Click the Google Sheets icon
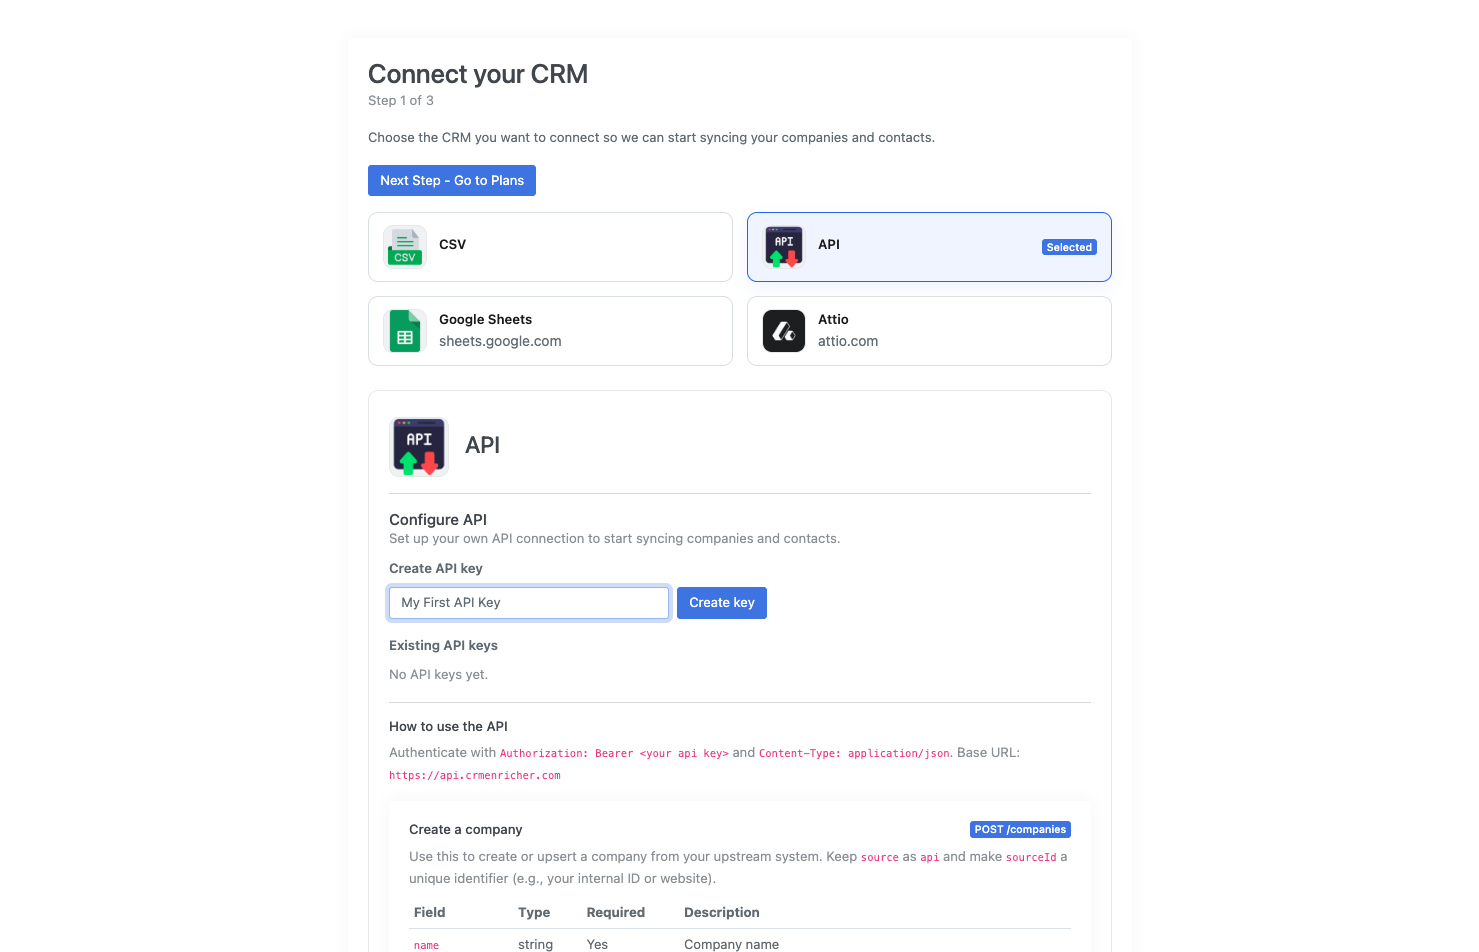This screenshot has width=1479, height=952. click(405, 331)
